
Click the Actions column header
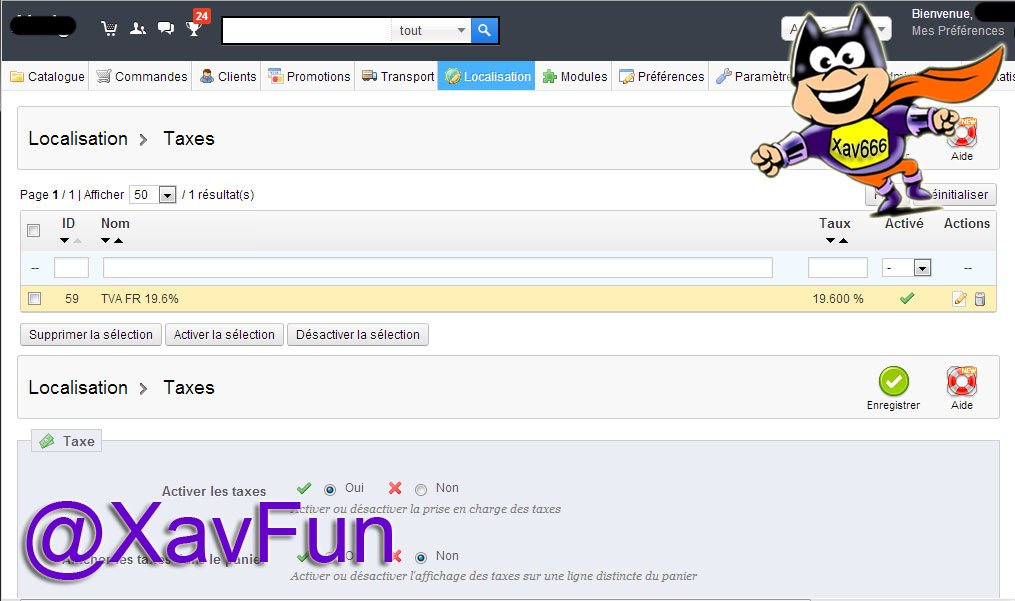[x=967, y=223]
